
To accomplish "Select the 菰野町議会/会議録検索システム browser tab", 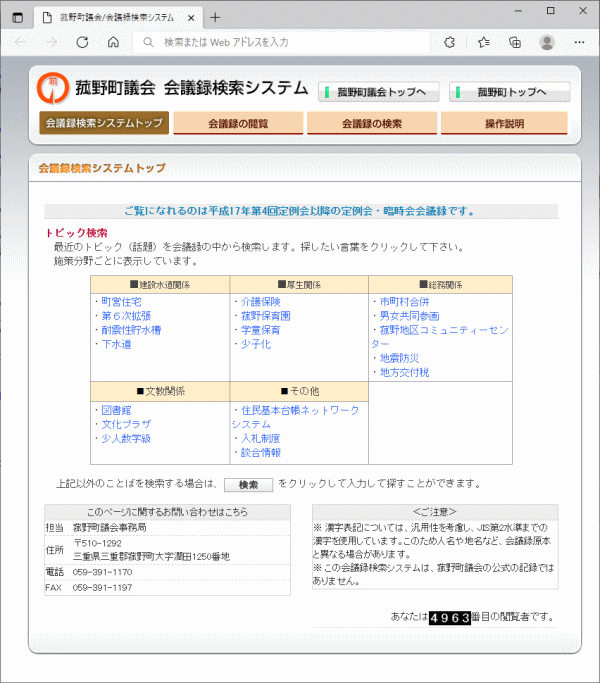I will (x=118, y=18).
